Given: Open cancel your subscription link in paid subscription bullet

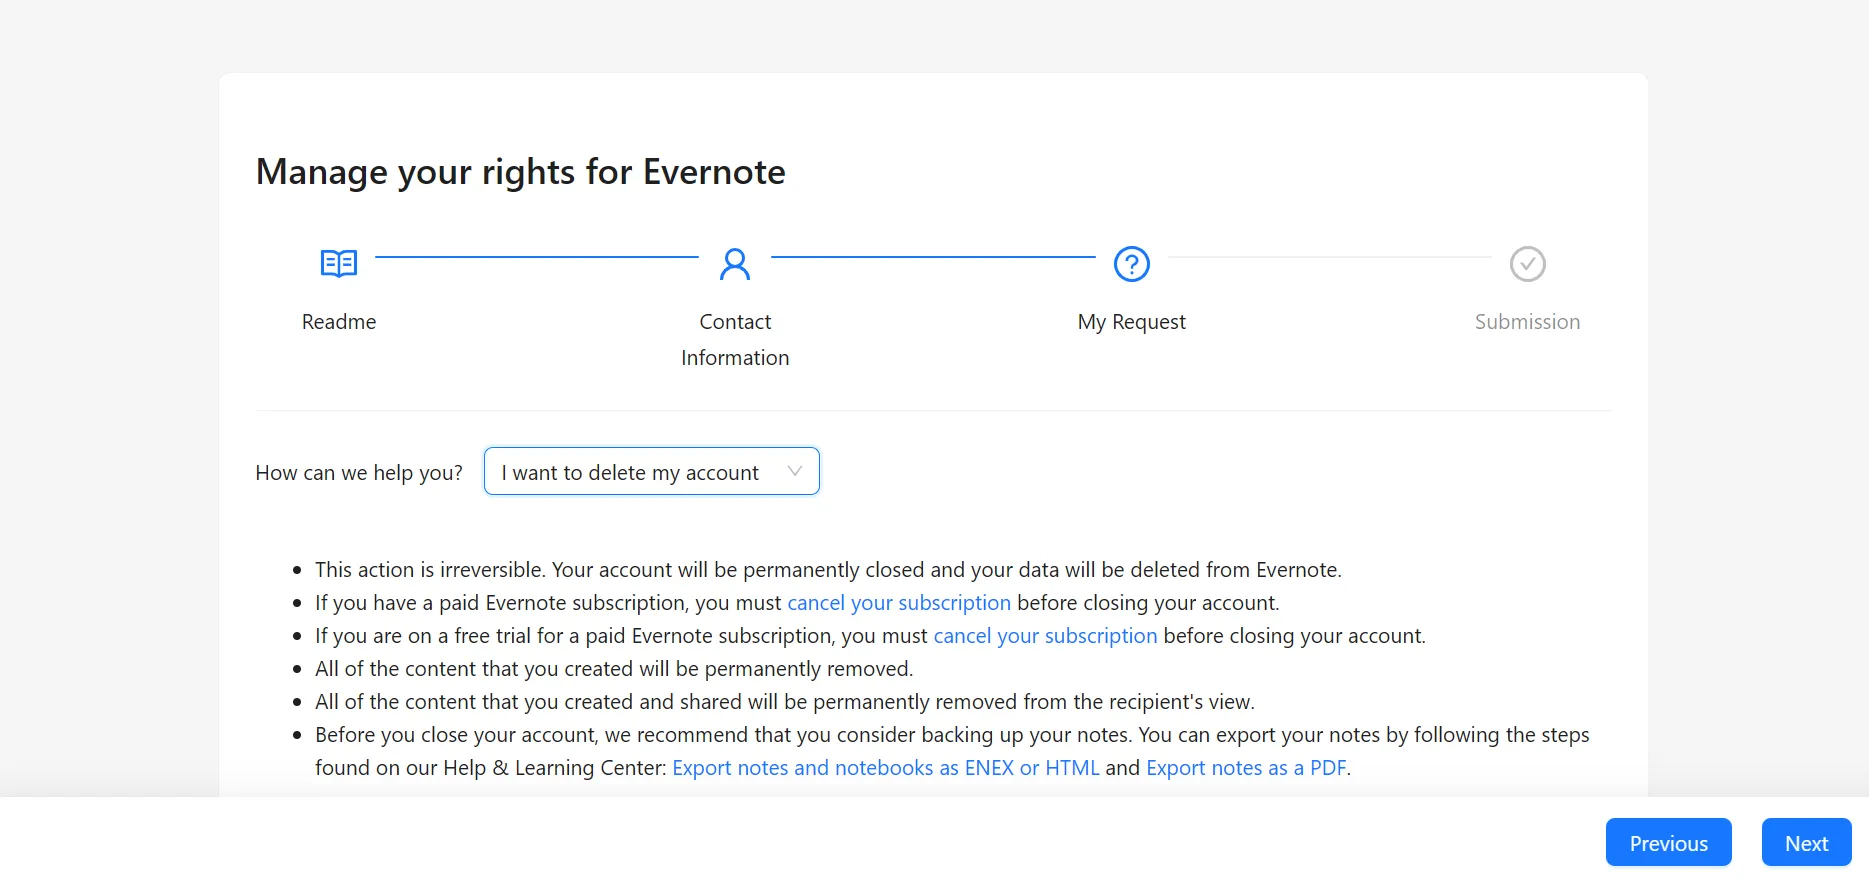Looking at the screenshot, I should coord(898,603).
